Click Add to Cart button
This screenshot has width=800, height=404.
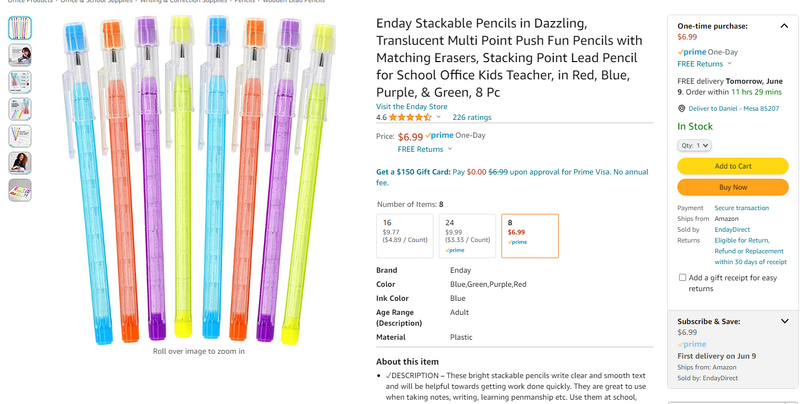[732, 166]
